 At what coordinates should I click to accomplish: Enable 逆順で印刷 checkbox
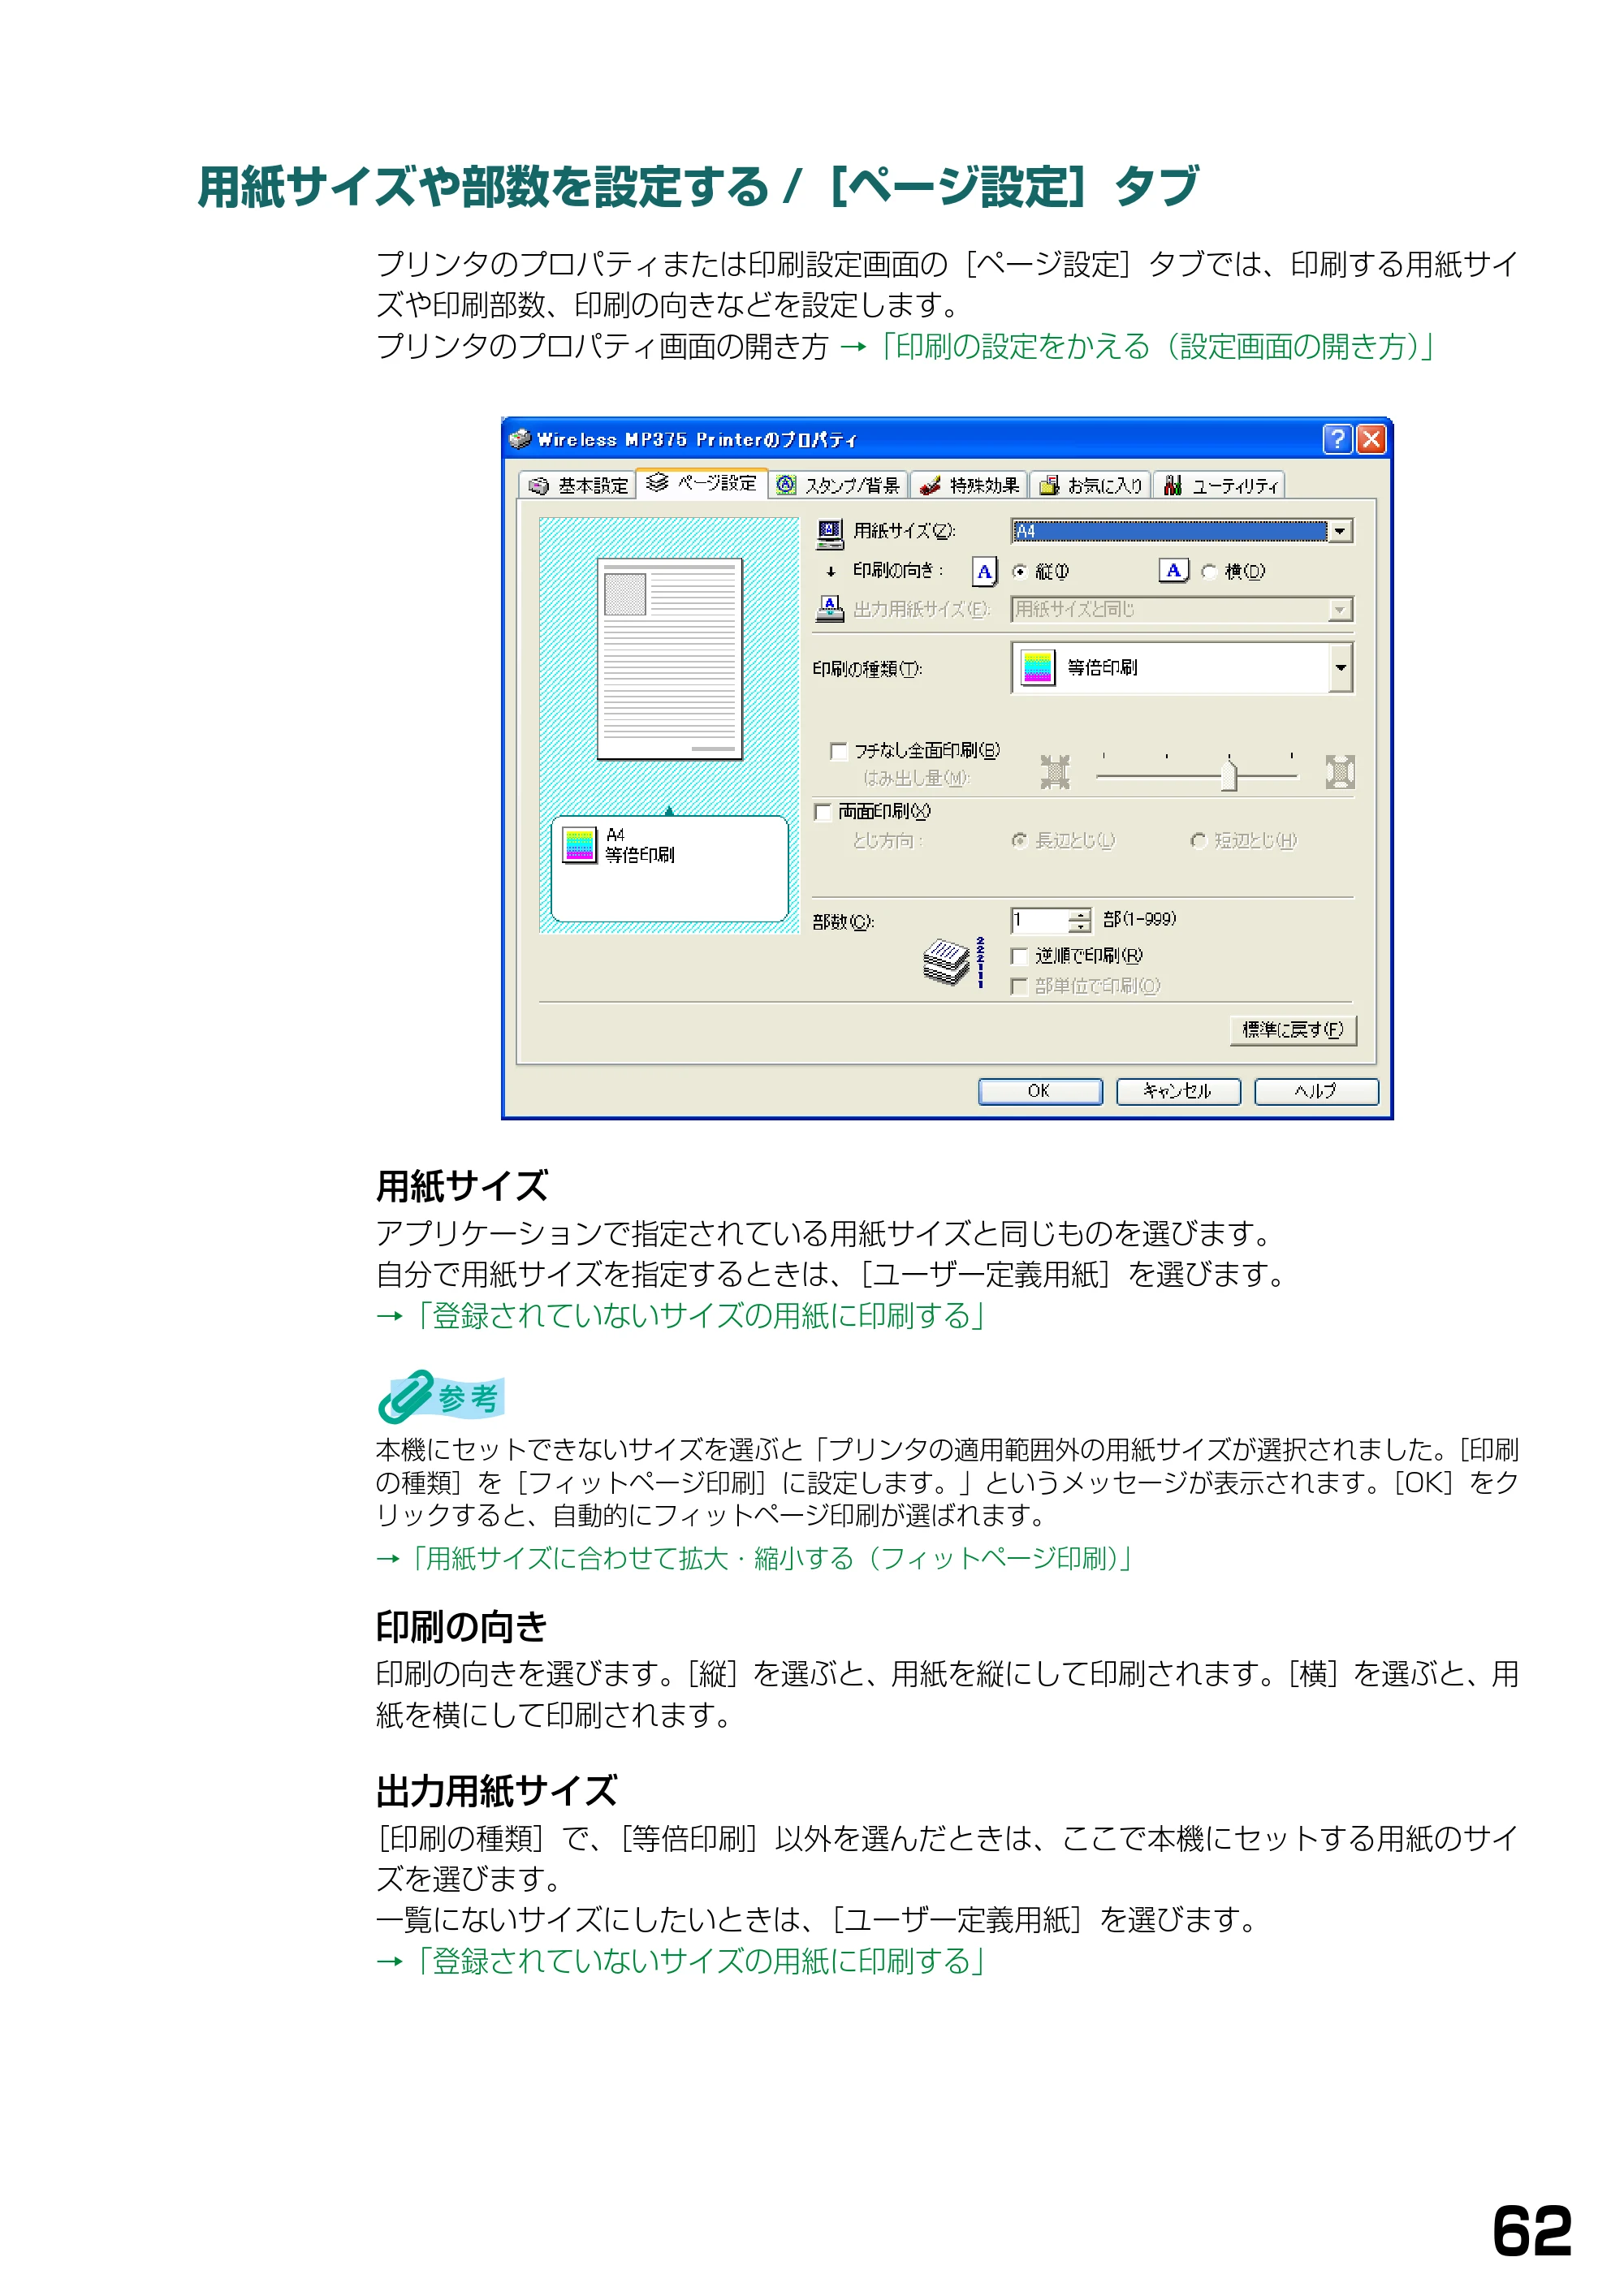(1019, 957)
